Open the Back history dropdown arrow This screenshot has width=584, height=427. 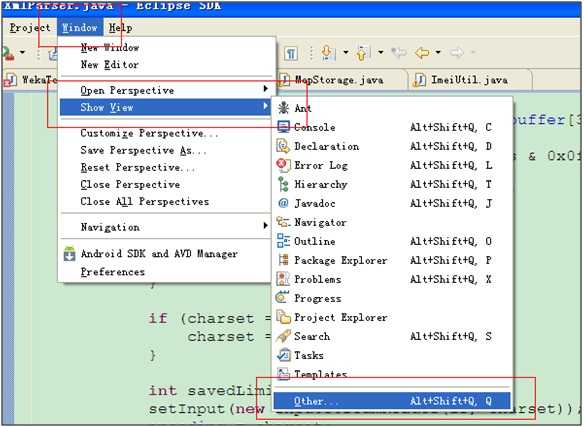pyautogui.click(x=438, y=53)
